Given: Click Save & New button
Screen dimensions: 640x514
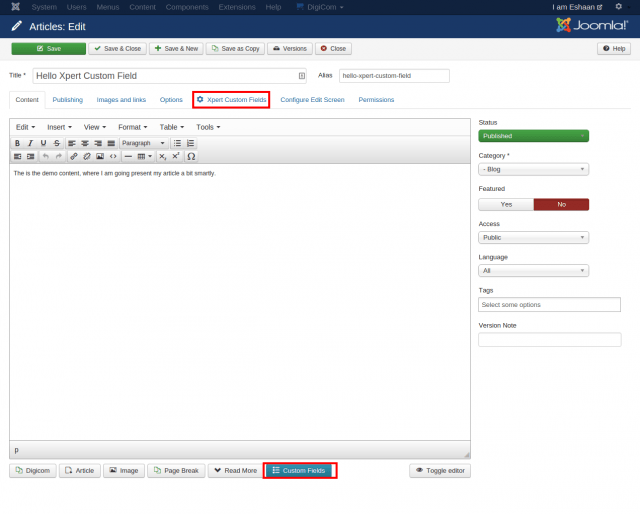Looking at the screenshot, I should (176, 49).
